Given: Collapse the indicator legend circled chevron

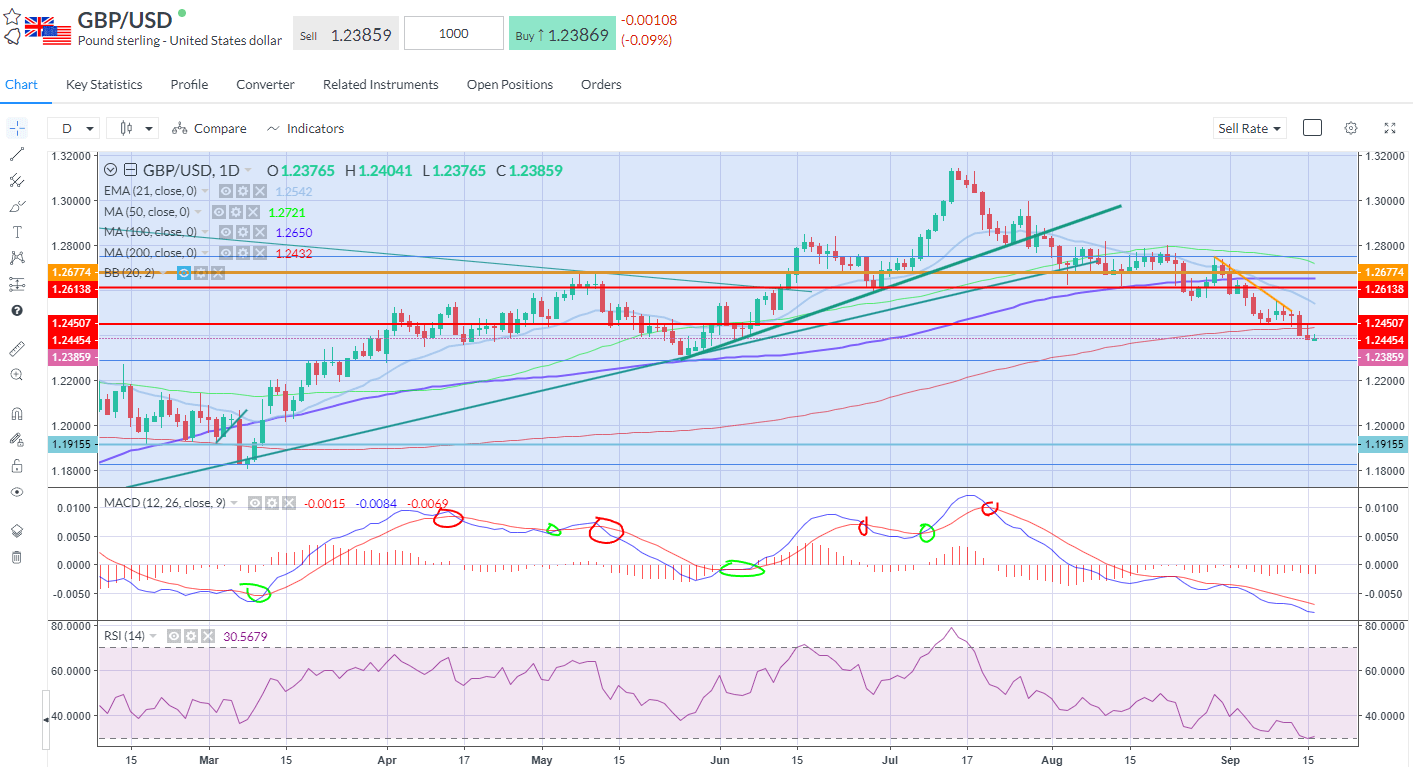Looking at the screenshot, I should click(x=110, y=170).
